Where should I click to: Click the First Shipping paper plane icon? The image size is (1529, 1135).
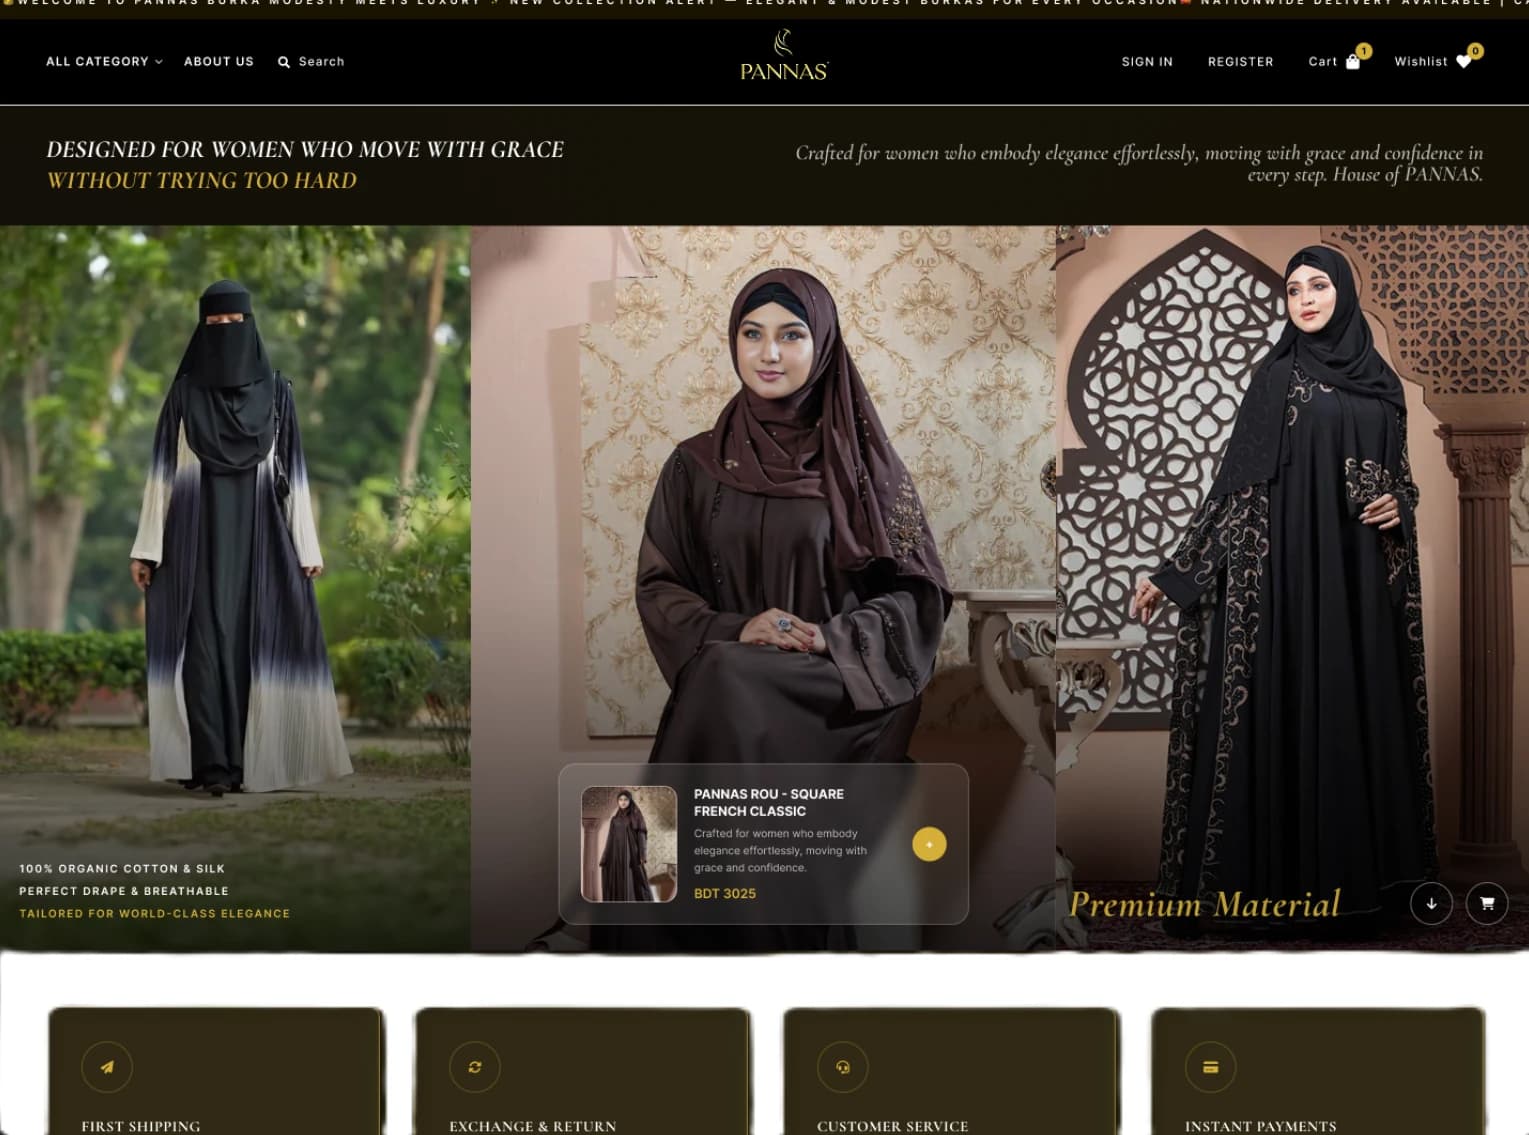pos(107,1067)
